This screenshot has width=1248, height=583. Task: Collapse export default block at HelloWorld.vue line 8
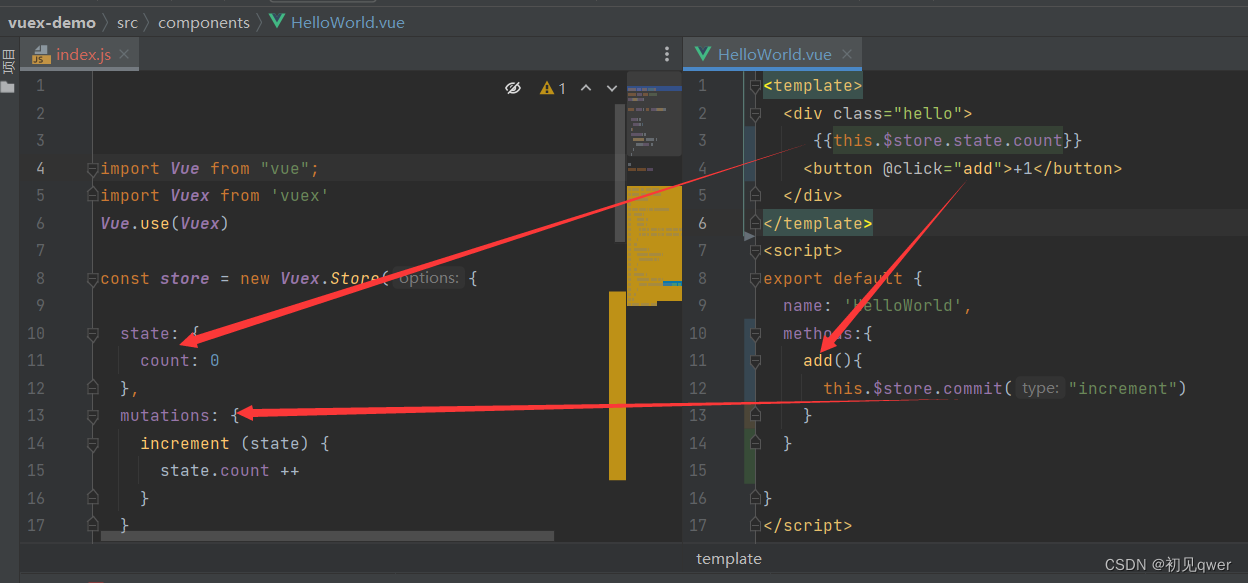click(755, 278)
